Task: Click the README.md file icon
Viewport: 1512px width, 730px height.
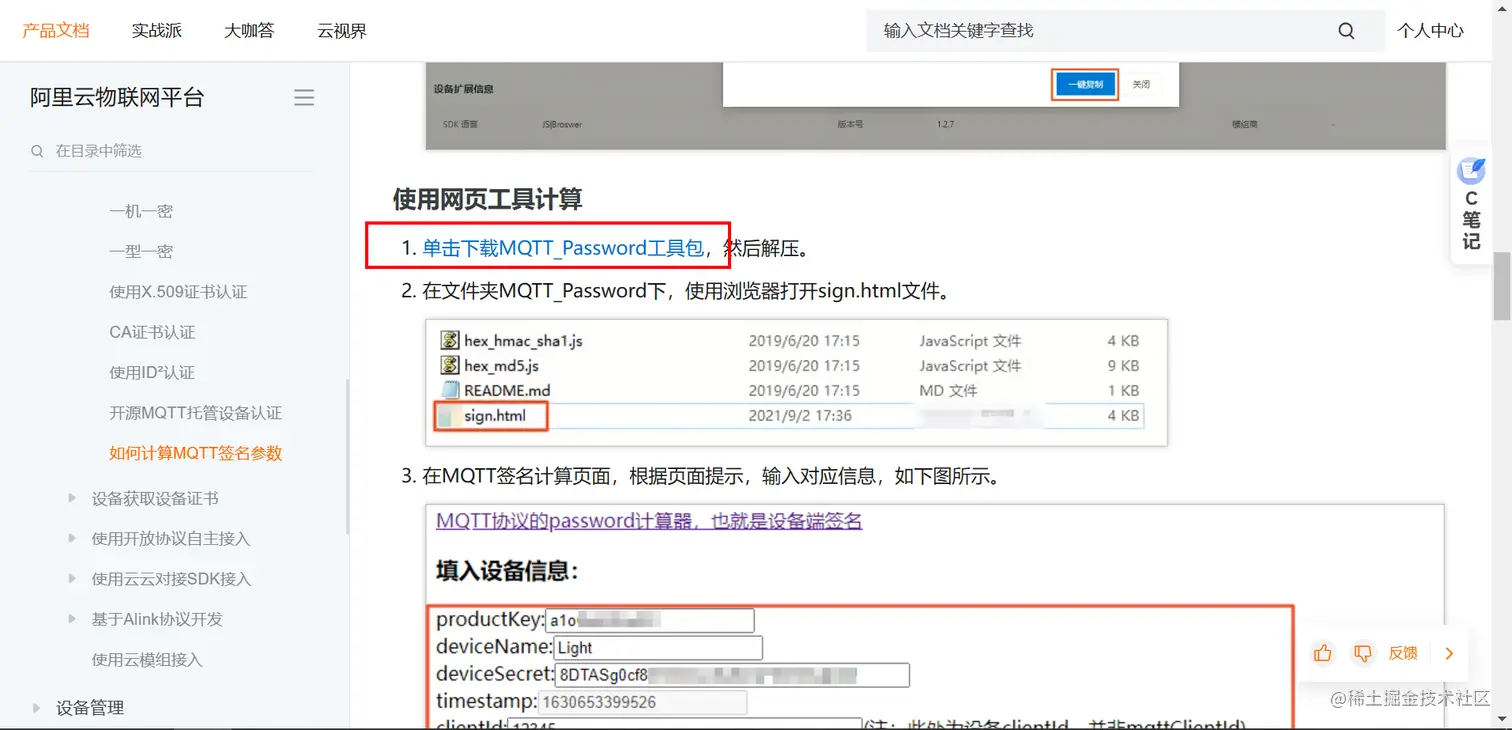Action: (x=449, y=390)
